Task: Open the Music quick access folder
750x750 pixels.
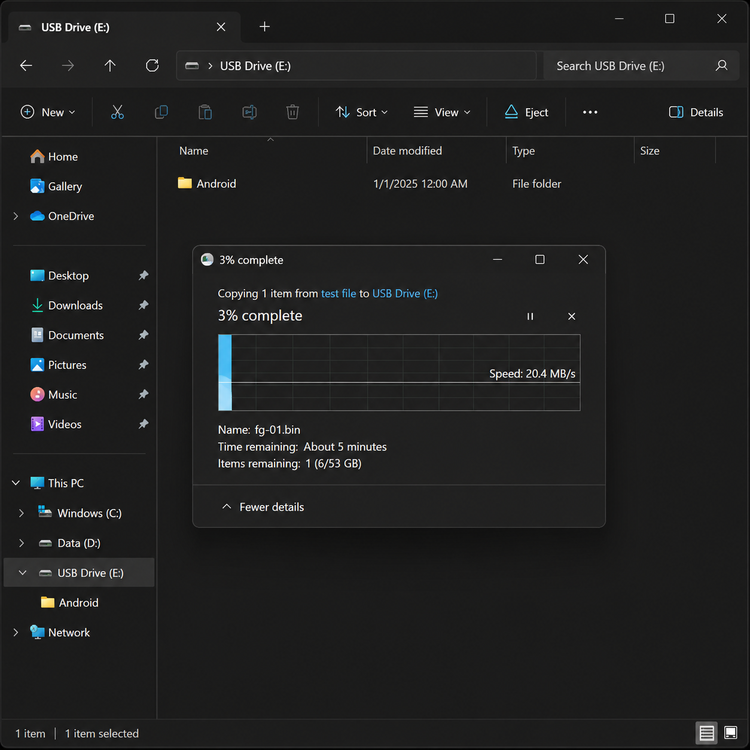Action: pos(54,395)
